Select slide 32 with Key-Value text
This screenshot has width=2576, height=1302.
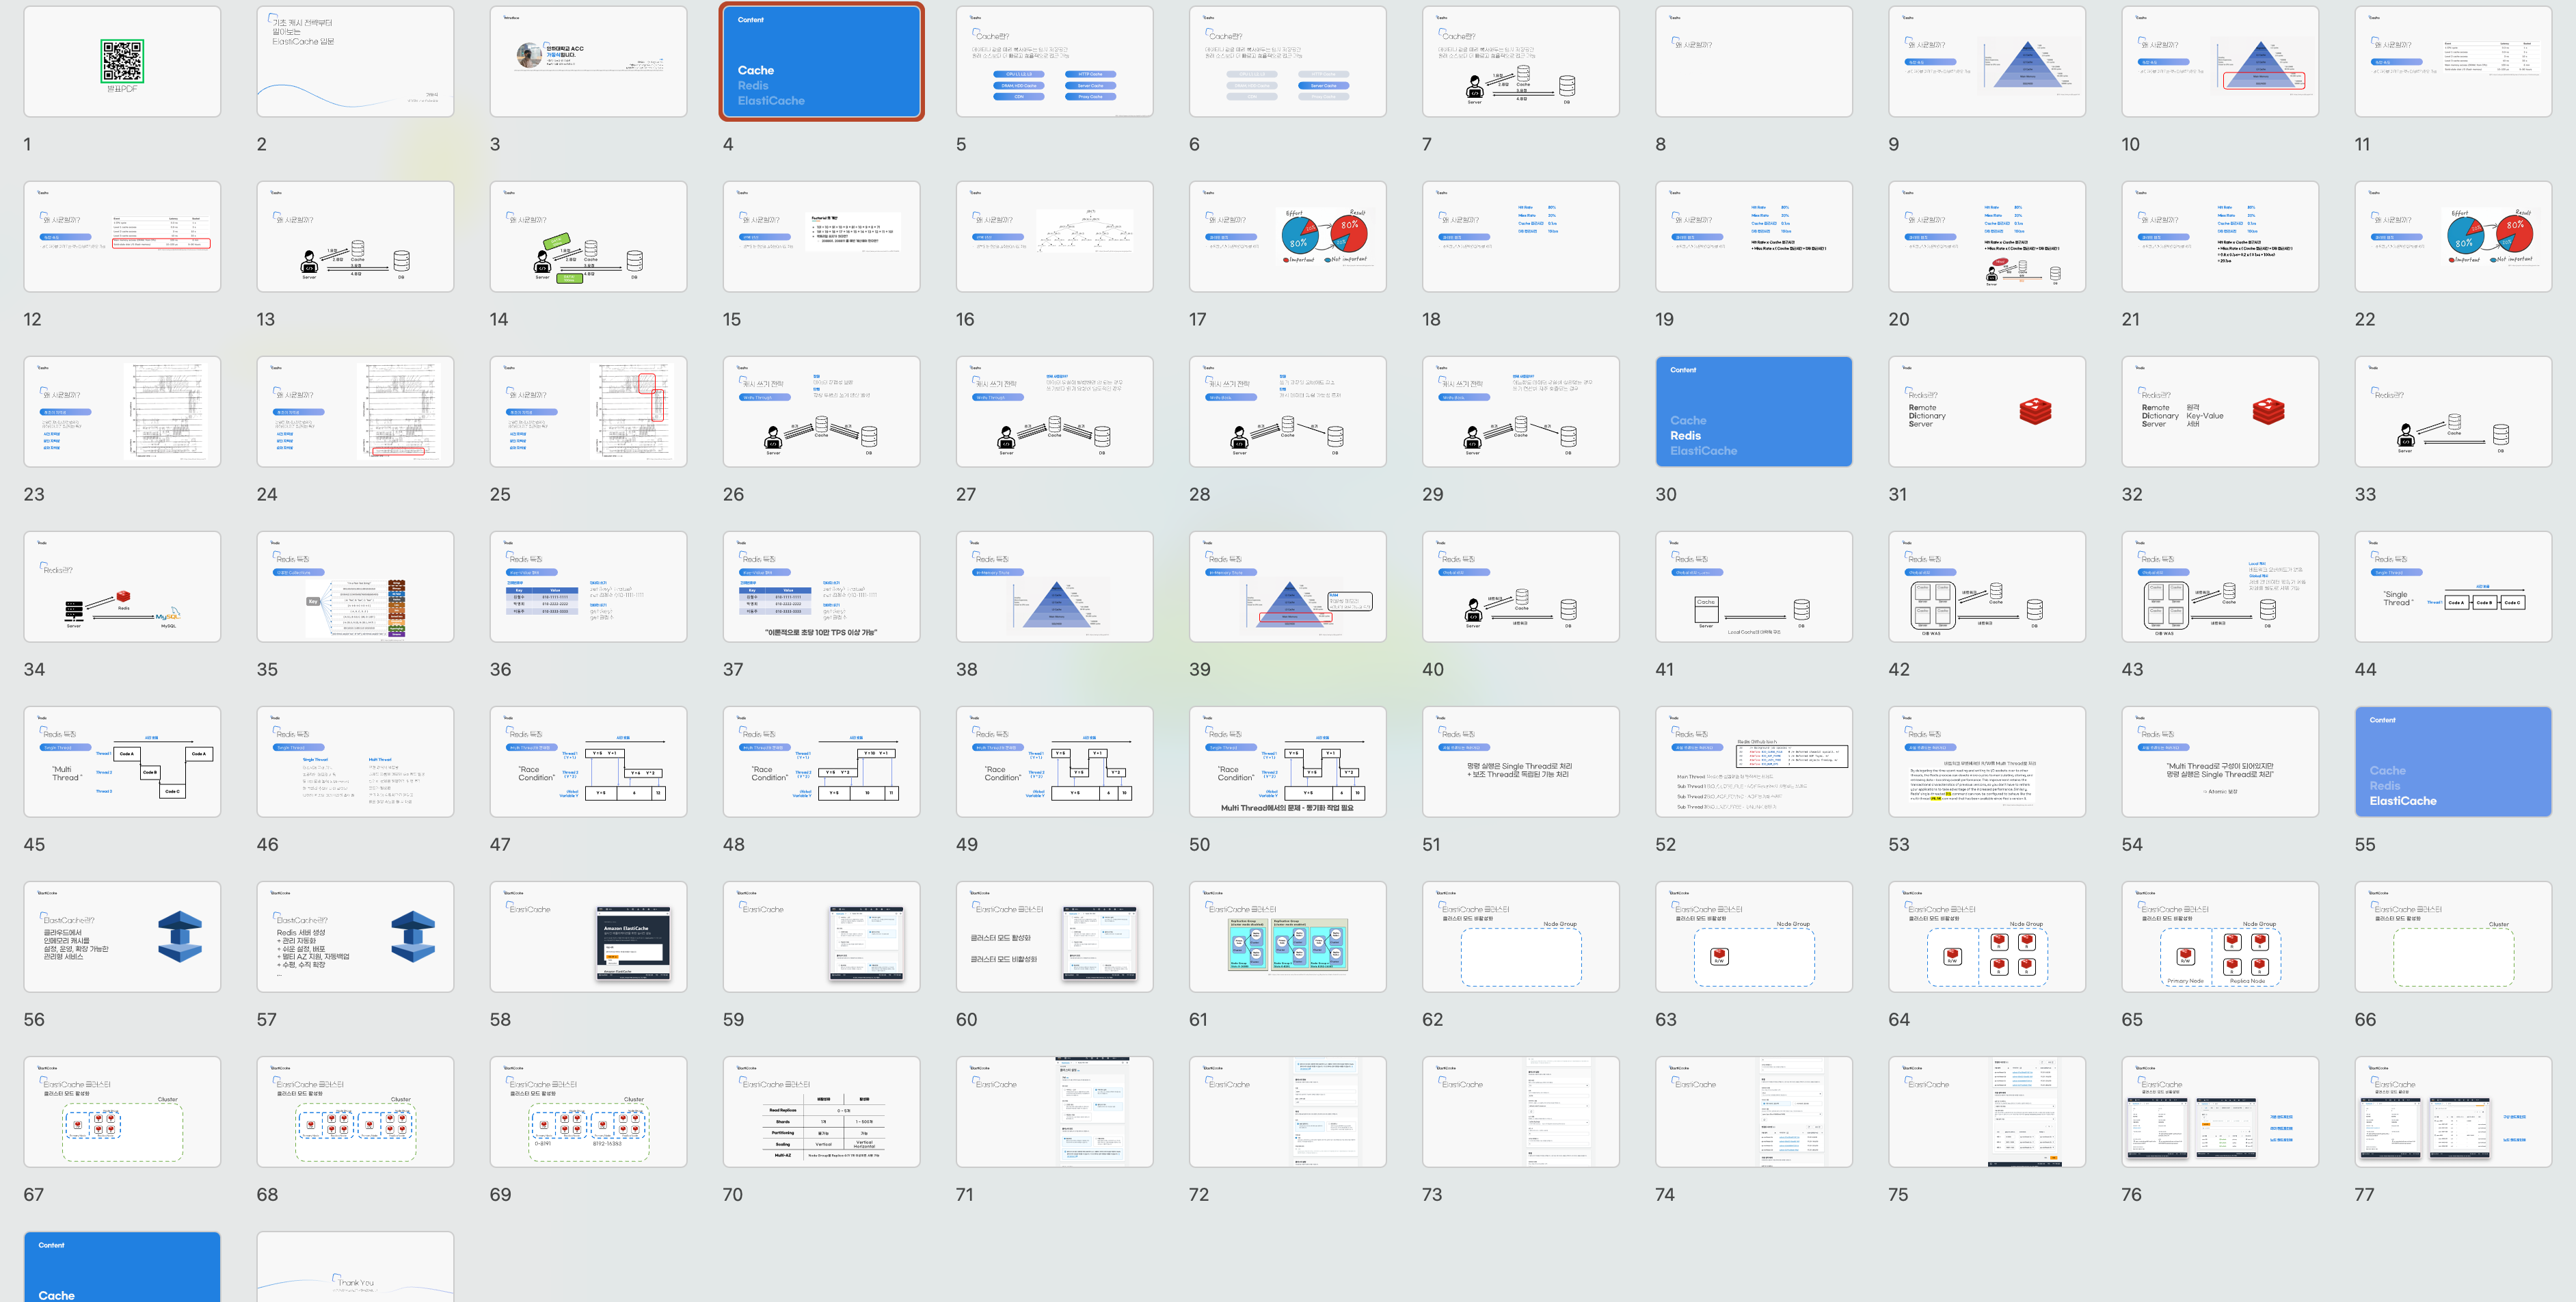click(x=2220, y=411)
